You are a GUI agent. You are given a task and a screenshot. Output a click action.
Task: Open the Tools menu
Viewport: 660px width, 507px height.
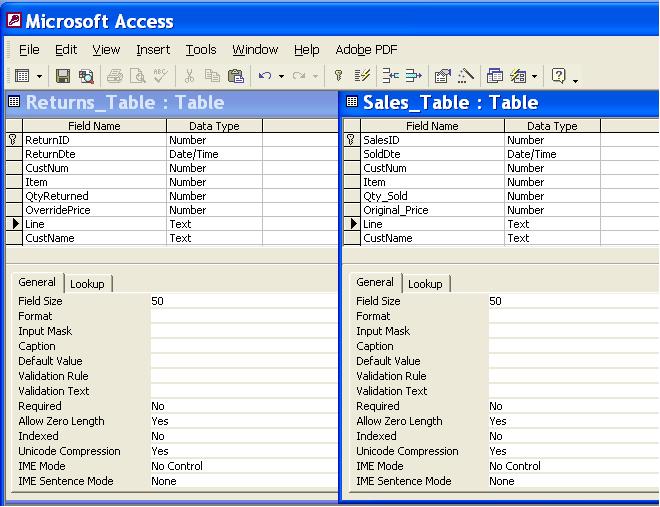click(x=201, y=50)
